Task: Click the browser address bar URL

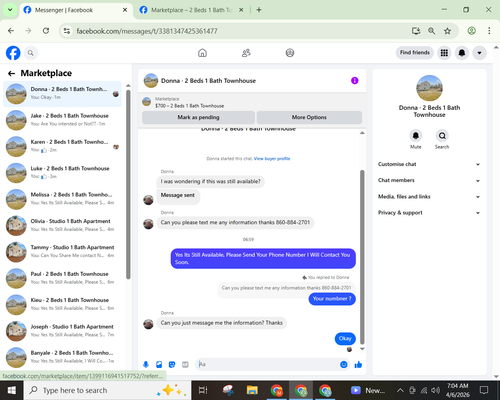Action: pos(147,31)
